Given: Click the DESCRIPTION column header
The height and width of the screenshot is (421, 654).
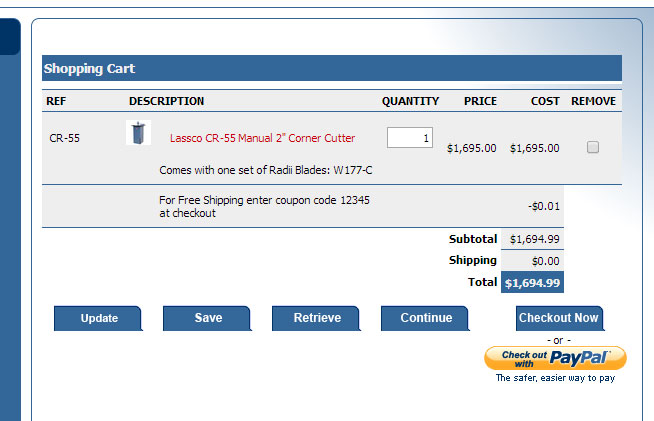Looking at the screenshot, I should (166, 101).
